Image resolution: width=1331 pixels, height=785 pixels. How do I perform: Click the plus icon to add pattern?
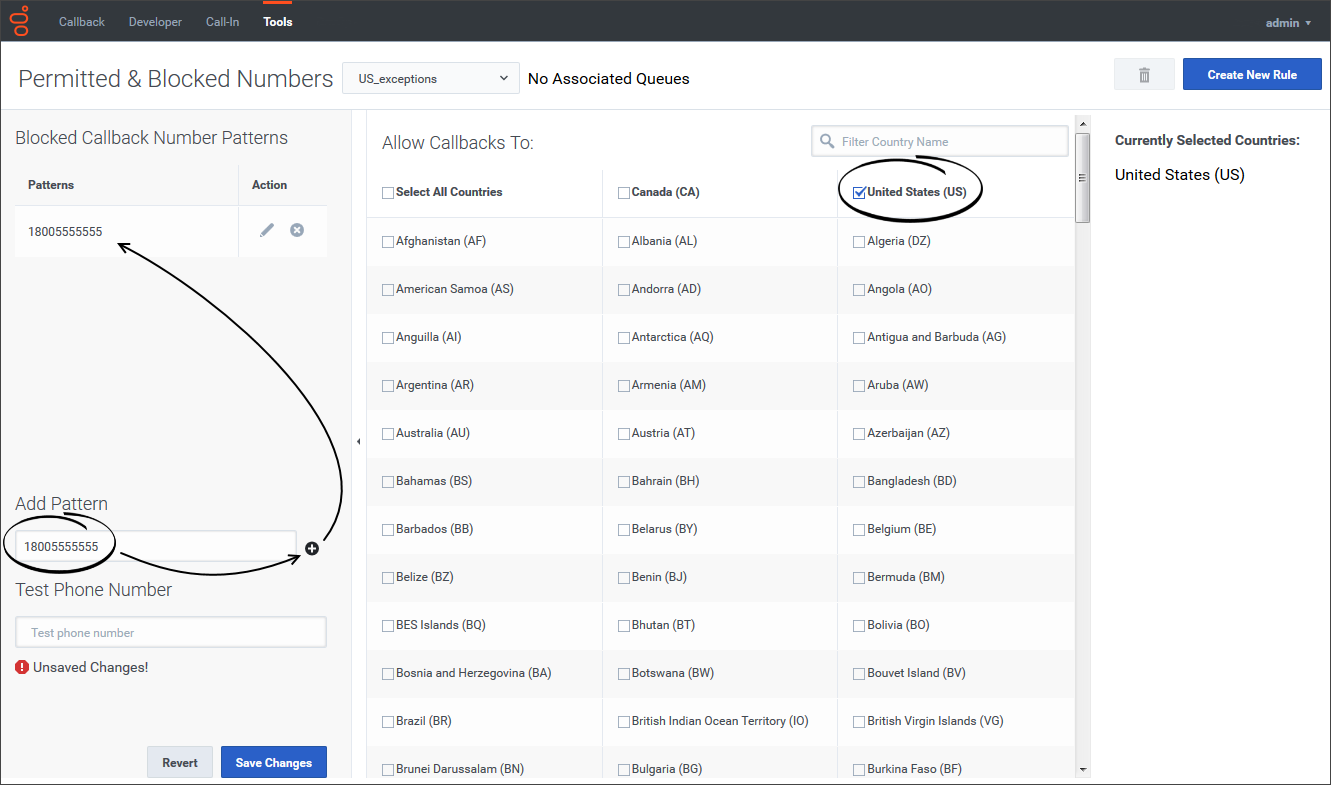[312, 548]
